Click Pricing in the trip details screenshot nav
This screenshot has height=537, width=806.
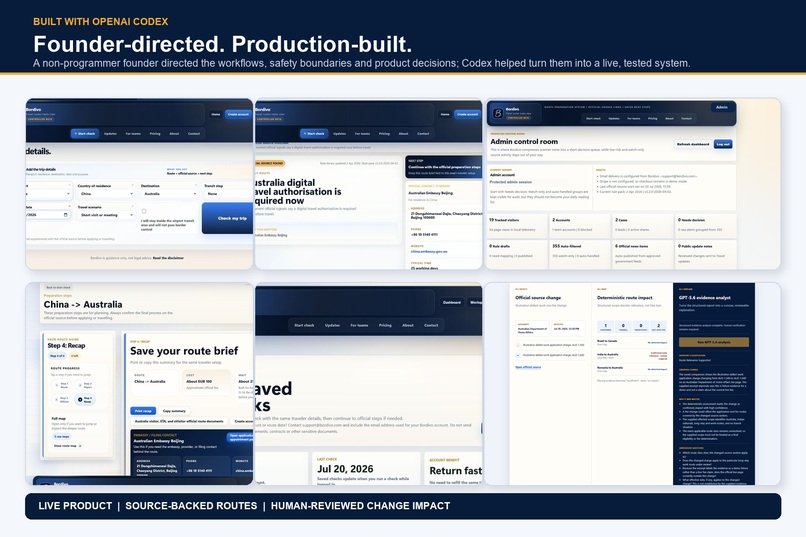(x=155, y=134)
